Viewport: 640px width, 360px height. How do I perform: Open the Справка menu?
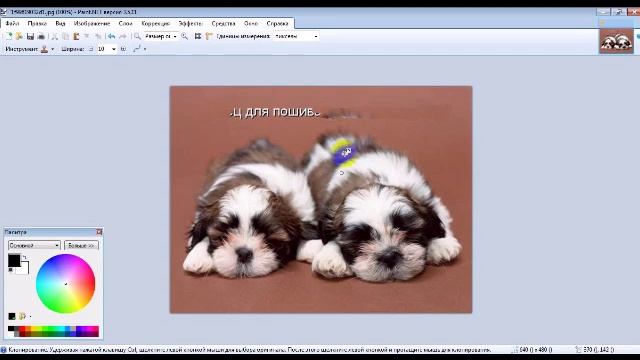(278, 24)
